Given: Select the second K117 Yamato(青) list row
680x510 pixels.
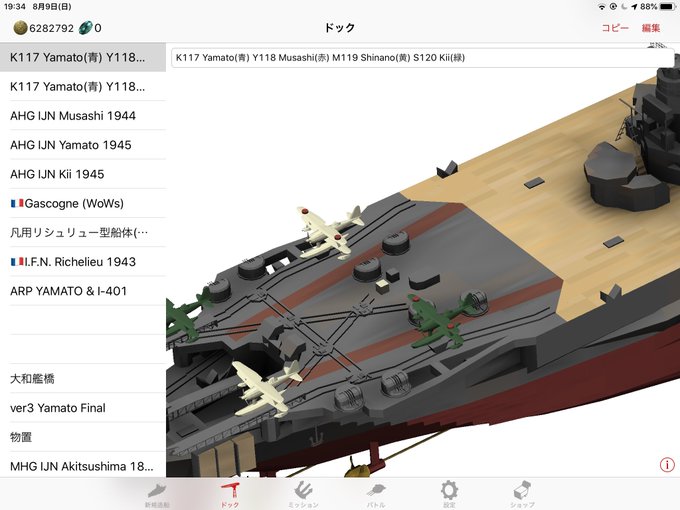Looking at the screenshot, I should point(83,86).
